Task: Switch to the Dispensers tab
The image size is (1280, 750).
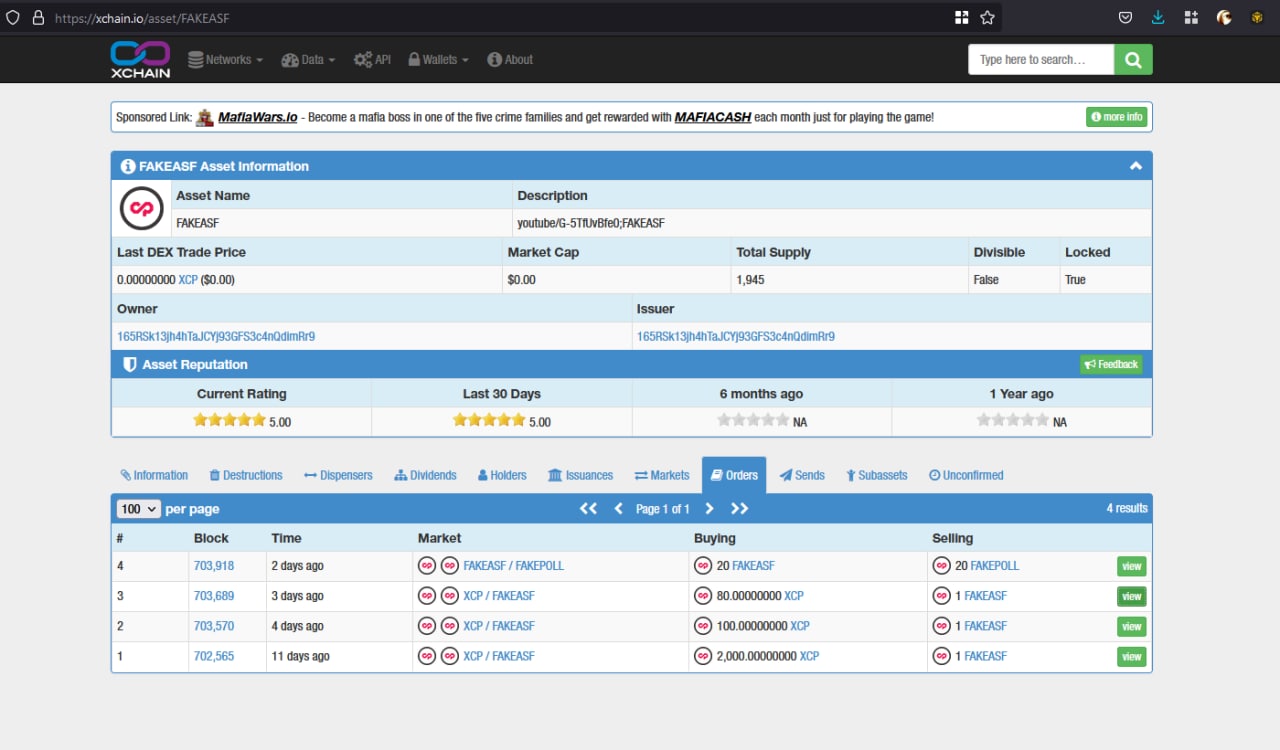Action: tap(338, 475)
